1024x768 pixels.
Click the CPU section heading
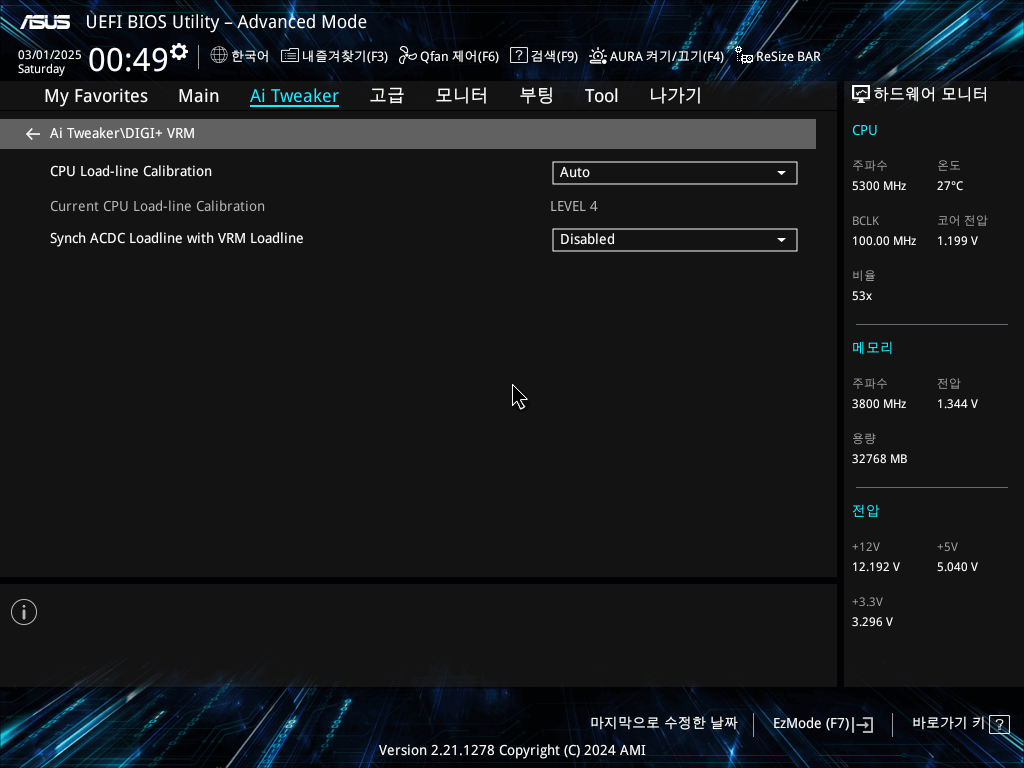point(865,130)
